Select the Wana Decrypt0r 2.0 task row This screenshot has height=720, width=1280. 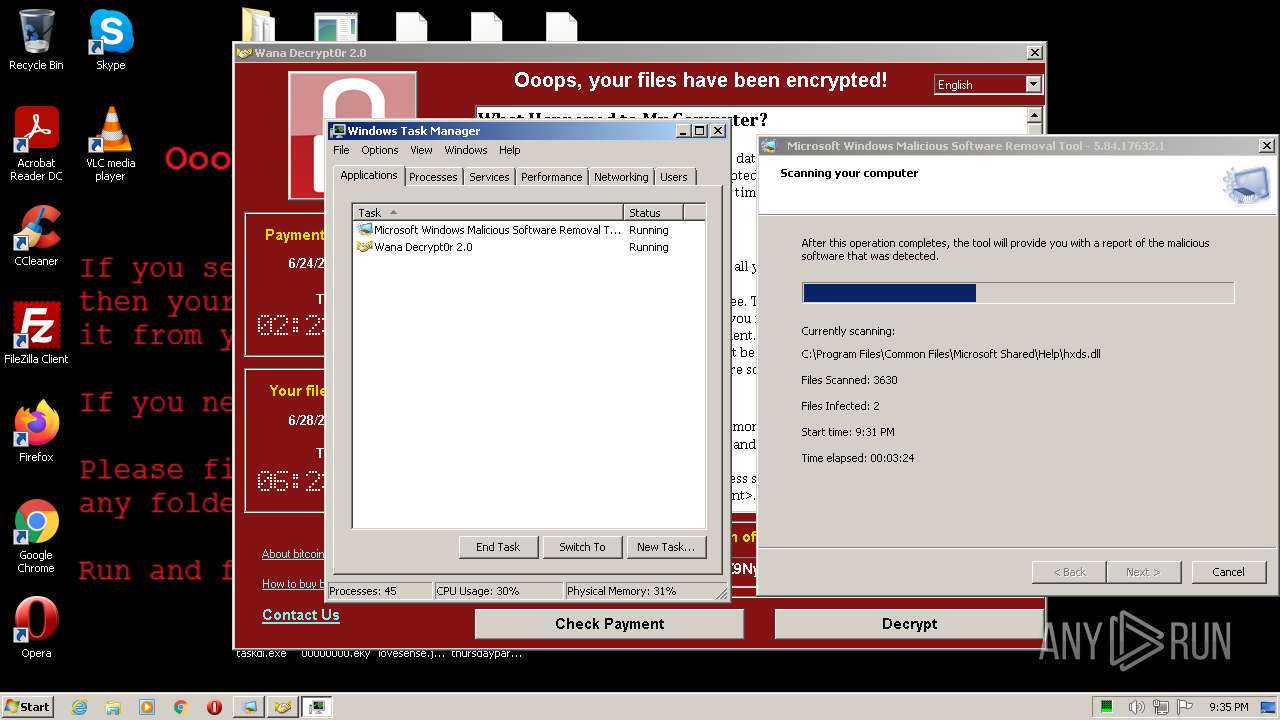click(x=529, y=247)
